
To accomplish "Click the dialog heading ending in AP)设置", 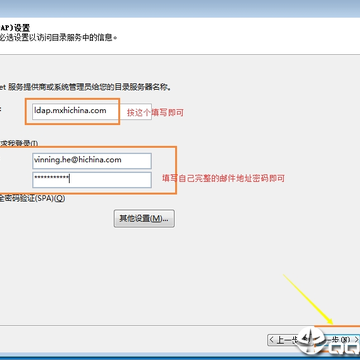I will (15, 27).
